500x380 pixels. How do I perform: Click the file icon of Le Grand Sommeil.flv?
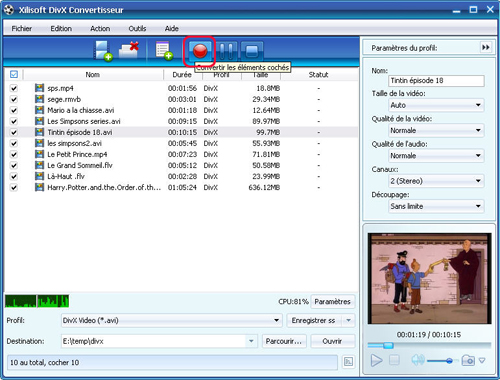pyautogui.click(x=39, y=165)
